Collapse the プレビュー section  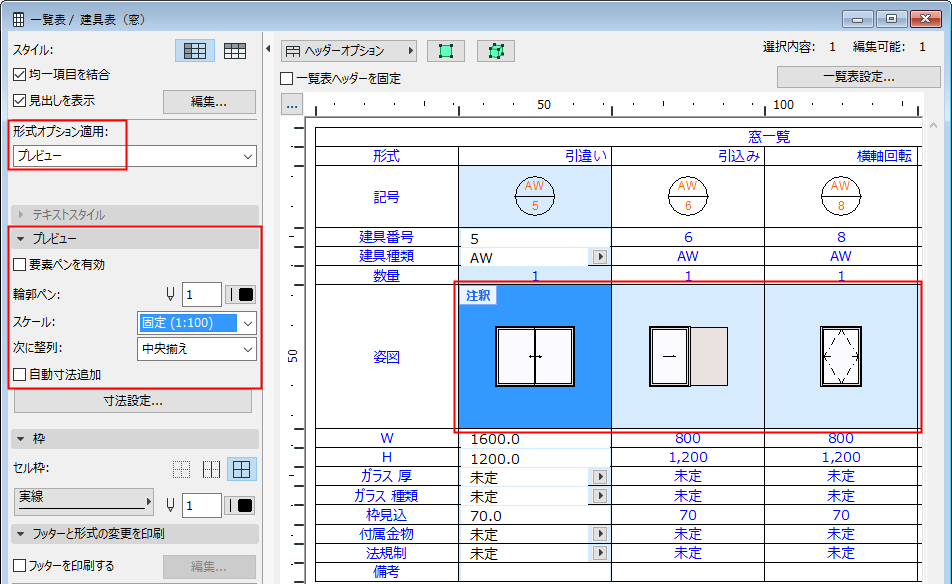click(x=135, y=239)
